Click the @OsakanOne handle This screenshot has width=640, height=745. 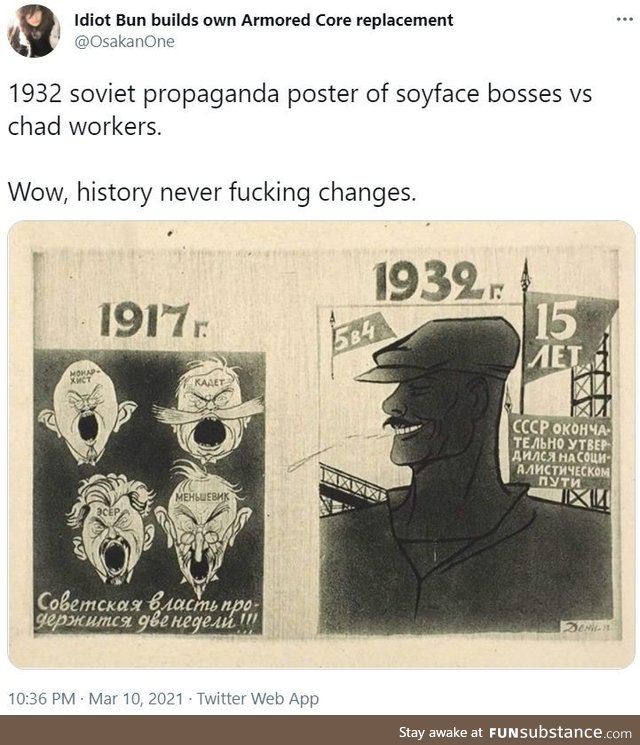point(124,42)
